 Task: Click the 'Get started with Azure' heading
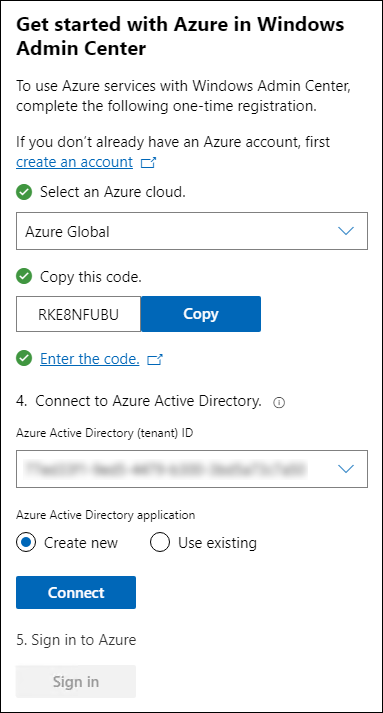click(180, 36)
